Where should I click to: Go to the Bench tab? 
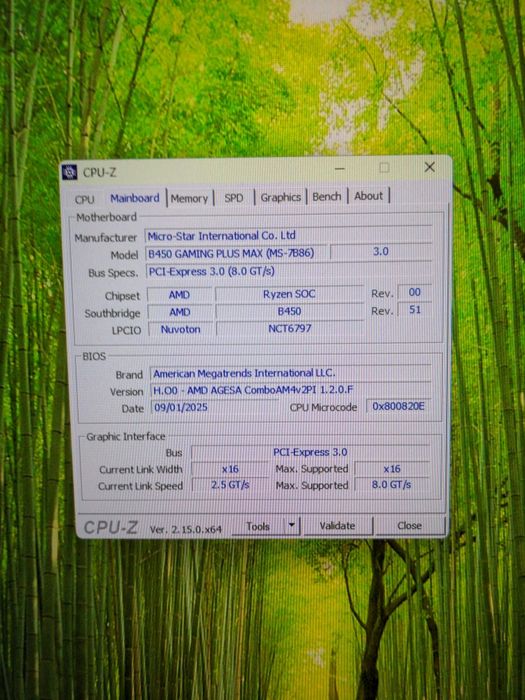326,196
